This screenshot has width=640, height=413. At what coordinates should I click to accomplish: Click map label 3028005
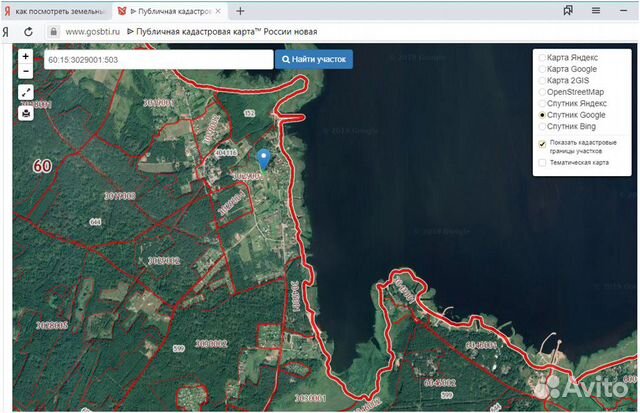pos(52,325)
